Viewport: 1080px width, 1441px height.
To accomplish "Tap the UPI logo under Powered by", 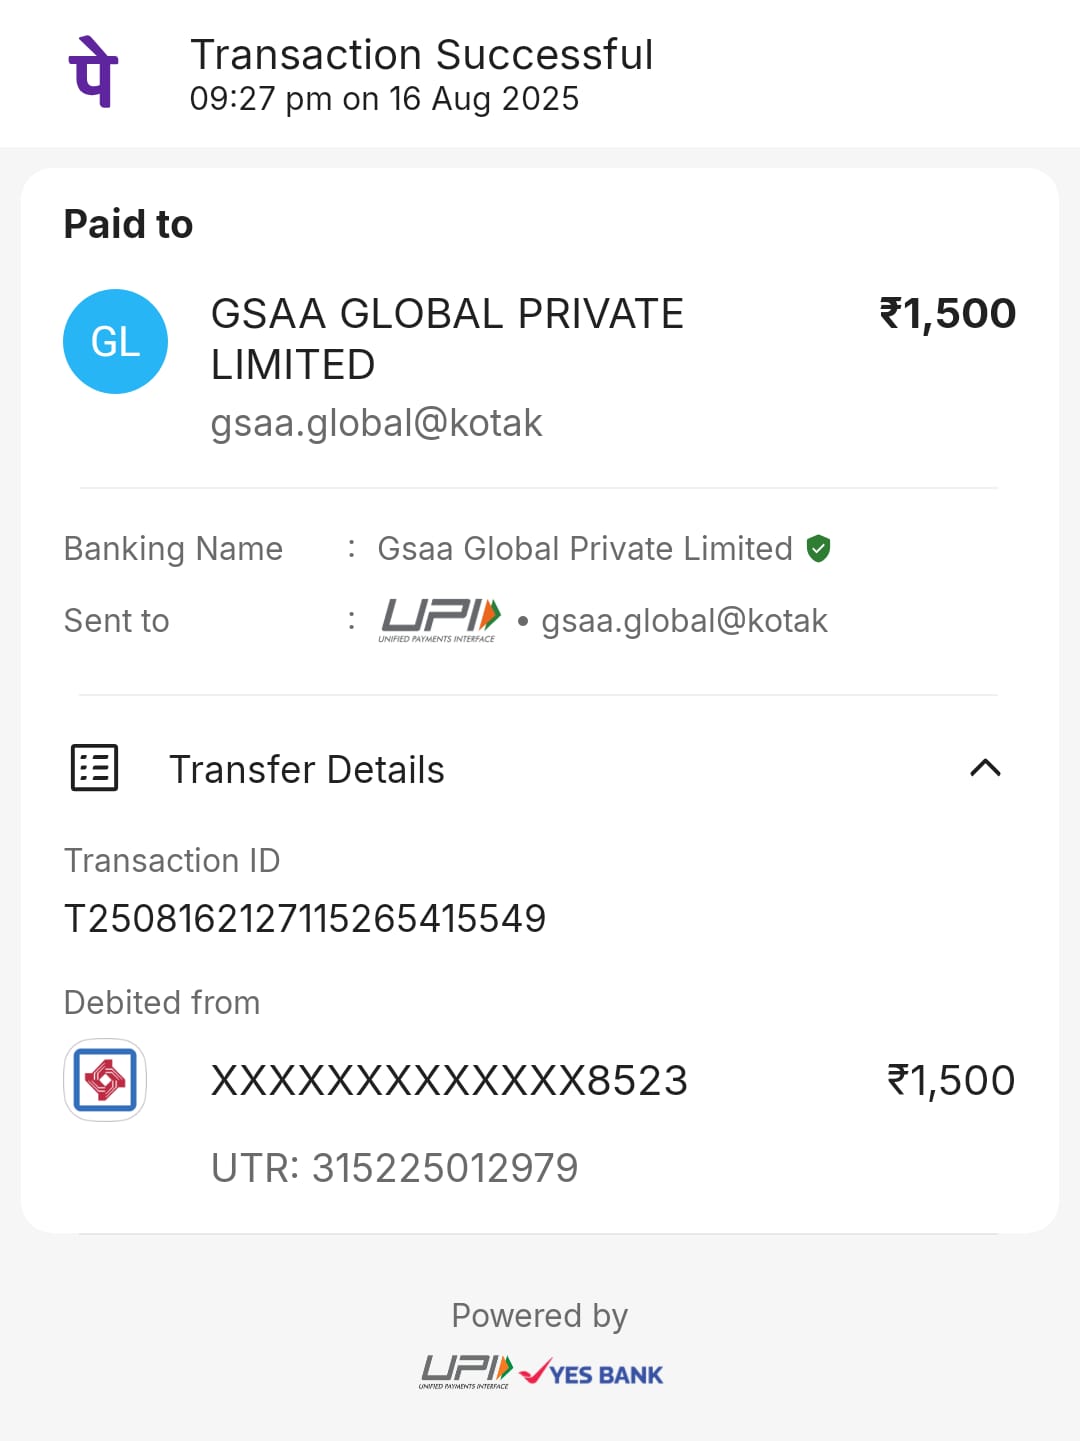I will [x=466, y=1371].
